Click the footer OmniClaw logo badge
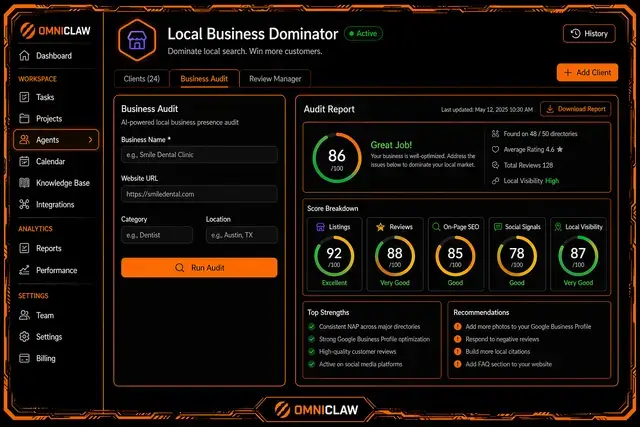Image resolution: width=640 pixels, height=427 pixels. [x=316, y=409]
